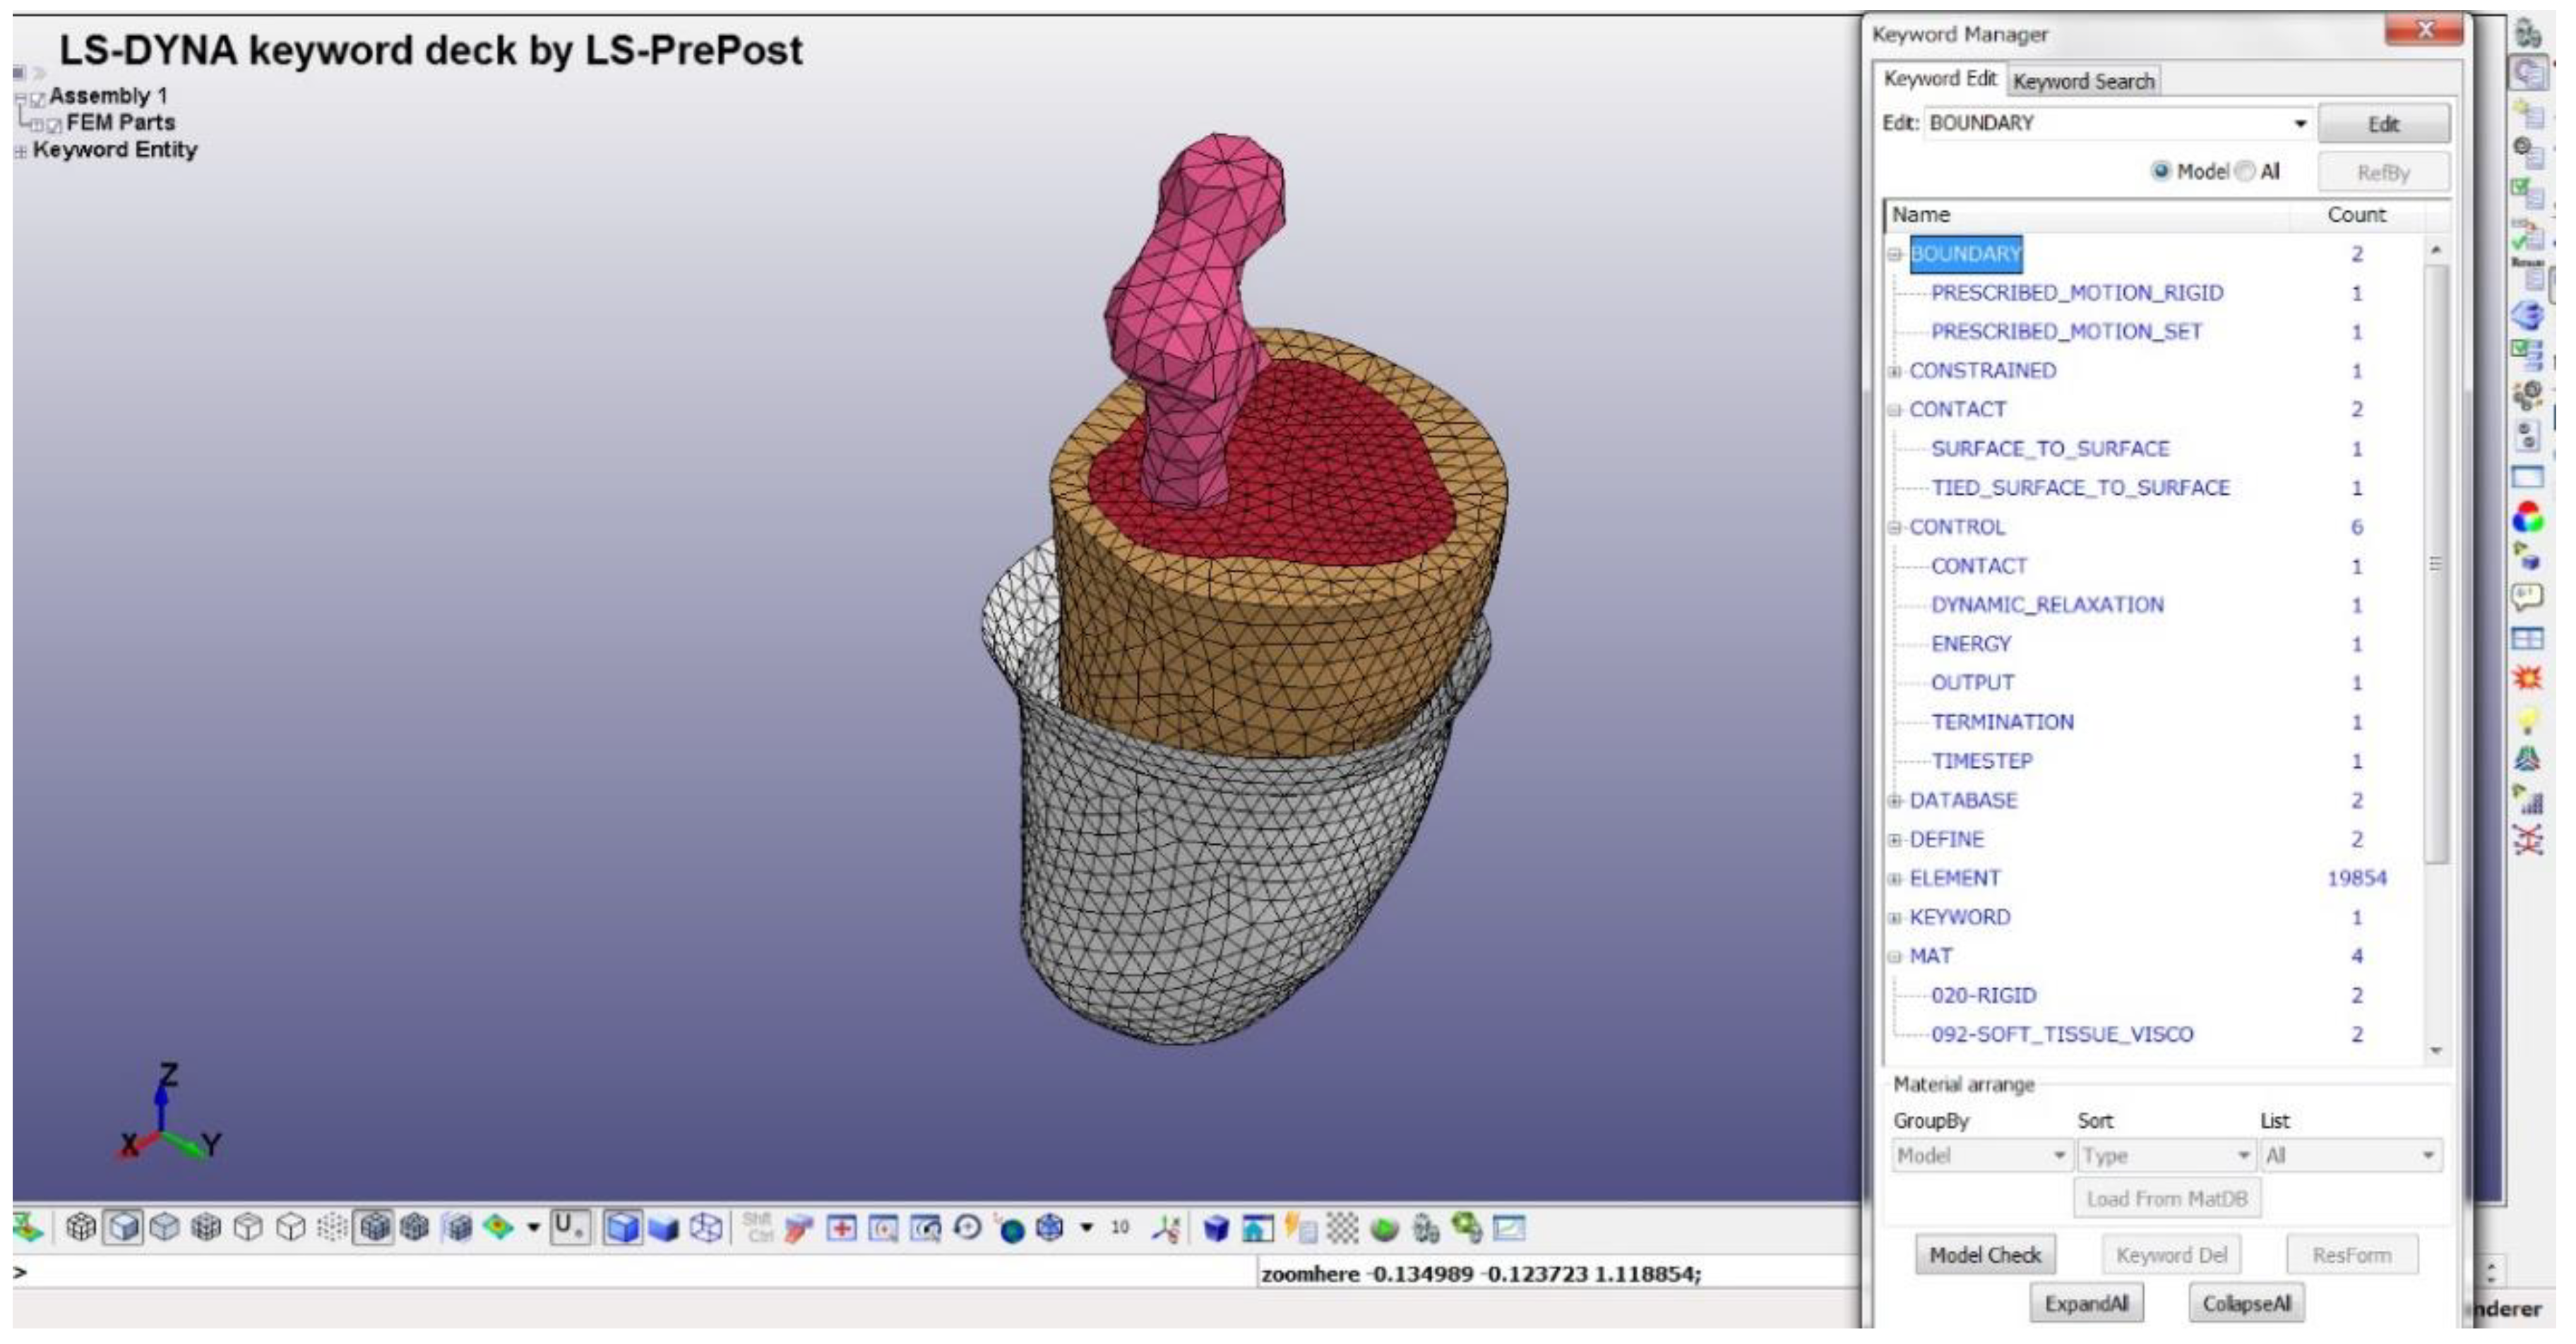Image resolution: width=2576 pixels, height=1344 pixels.
Task: Click the fringe color contour icon
Action: 498,1227
